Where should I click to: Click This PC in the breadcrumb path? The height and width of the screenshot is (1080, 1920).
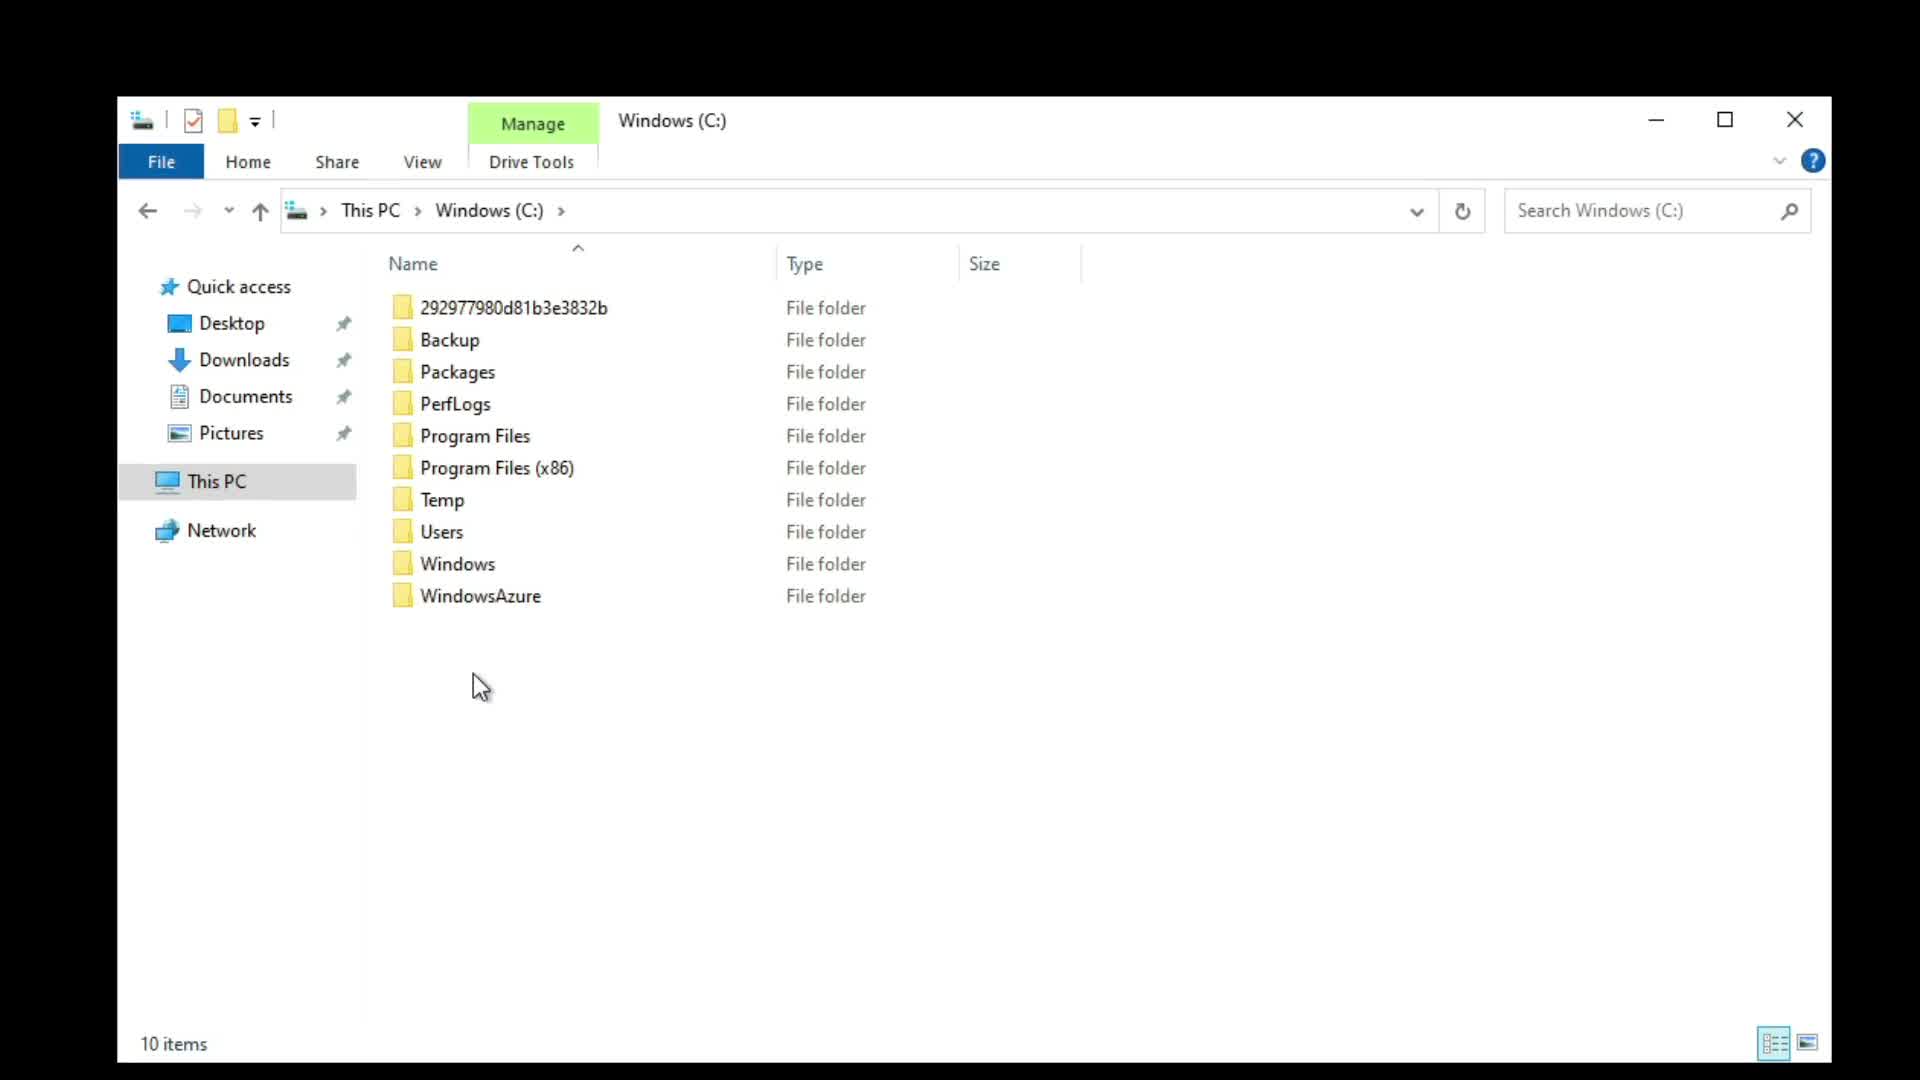(370, 211)
